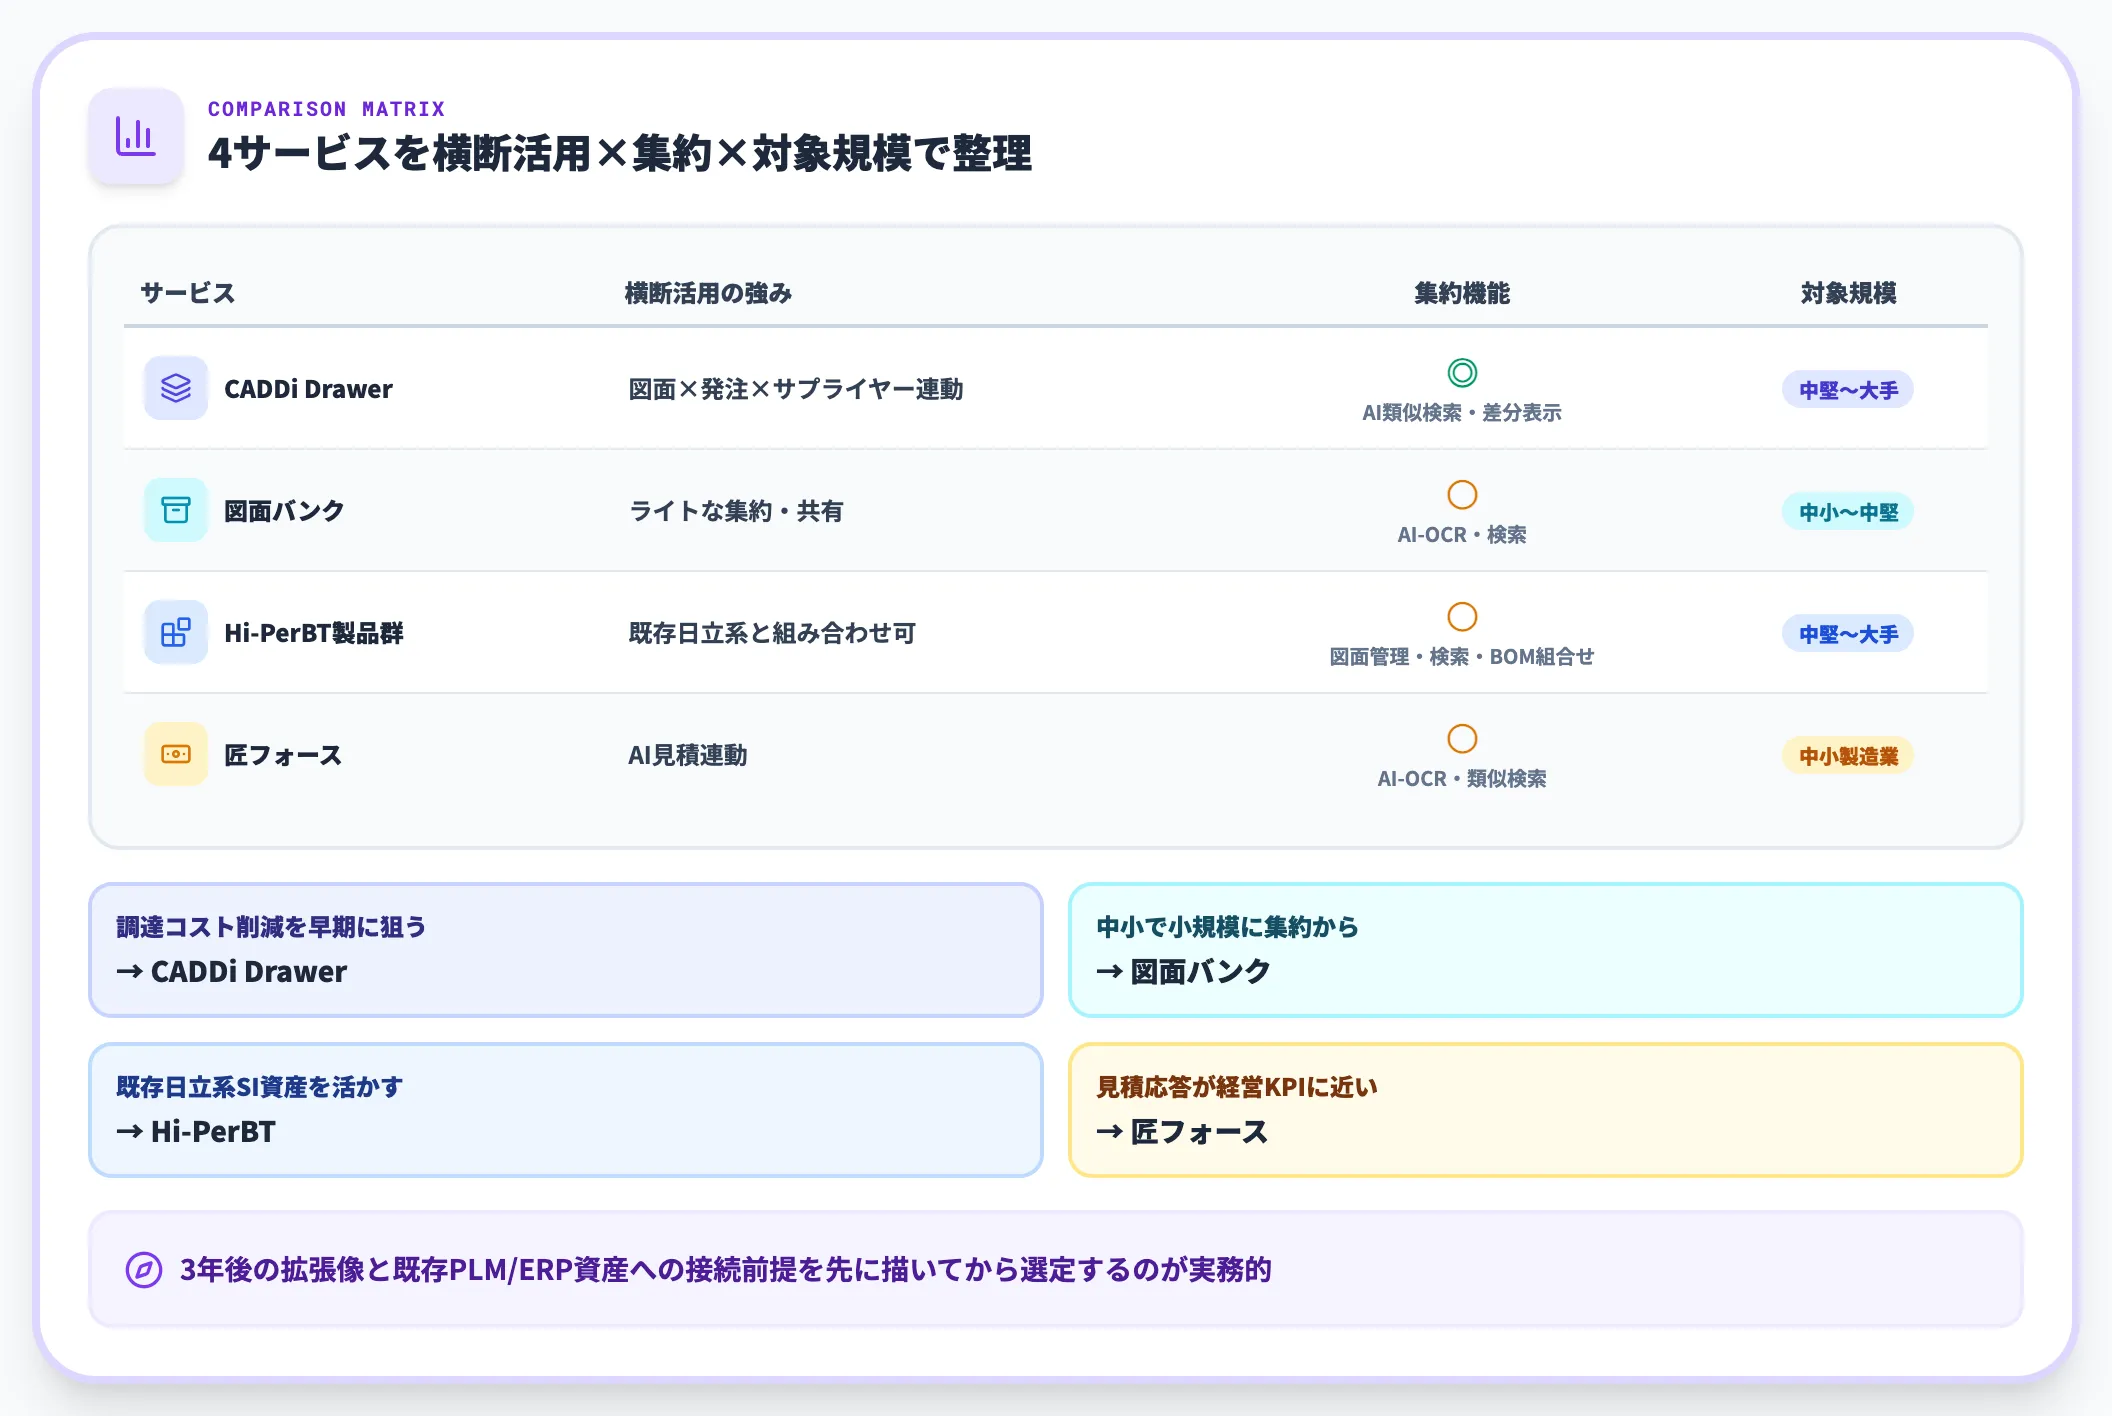
Task: Click the module grid icon for Hi-PerBT製品群
Action: point(175,632)
